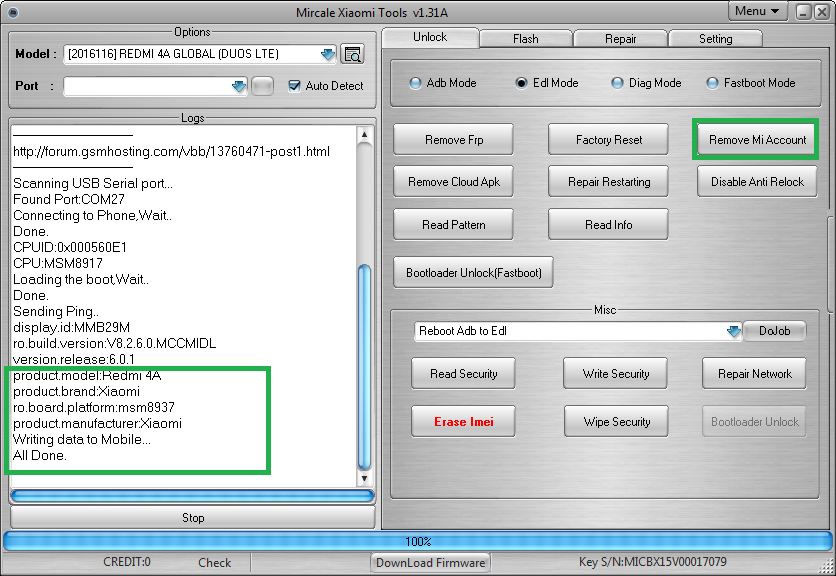Click Bootloader Unlock(Fastboot) button
Viewport: 836px width, 576px height.
point(473,273)
